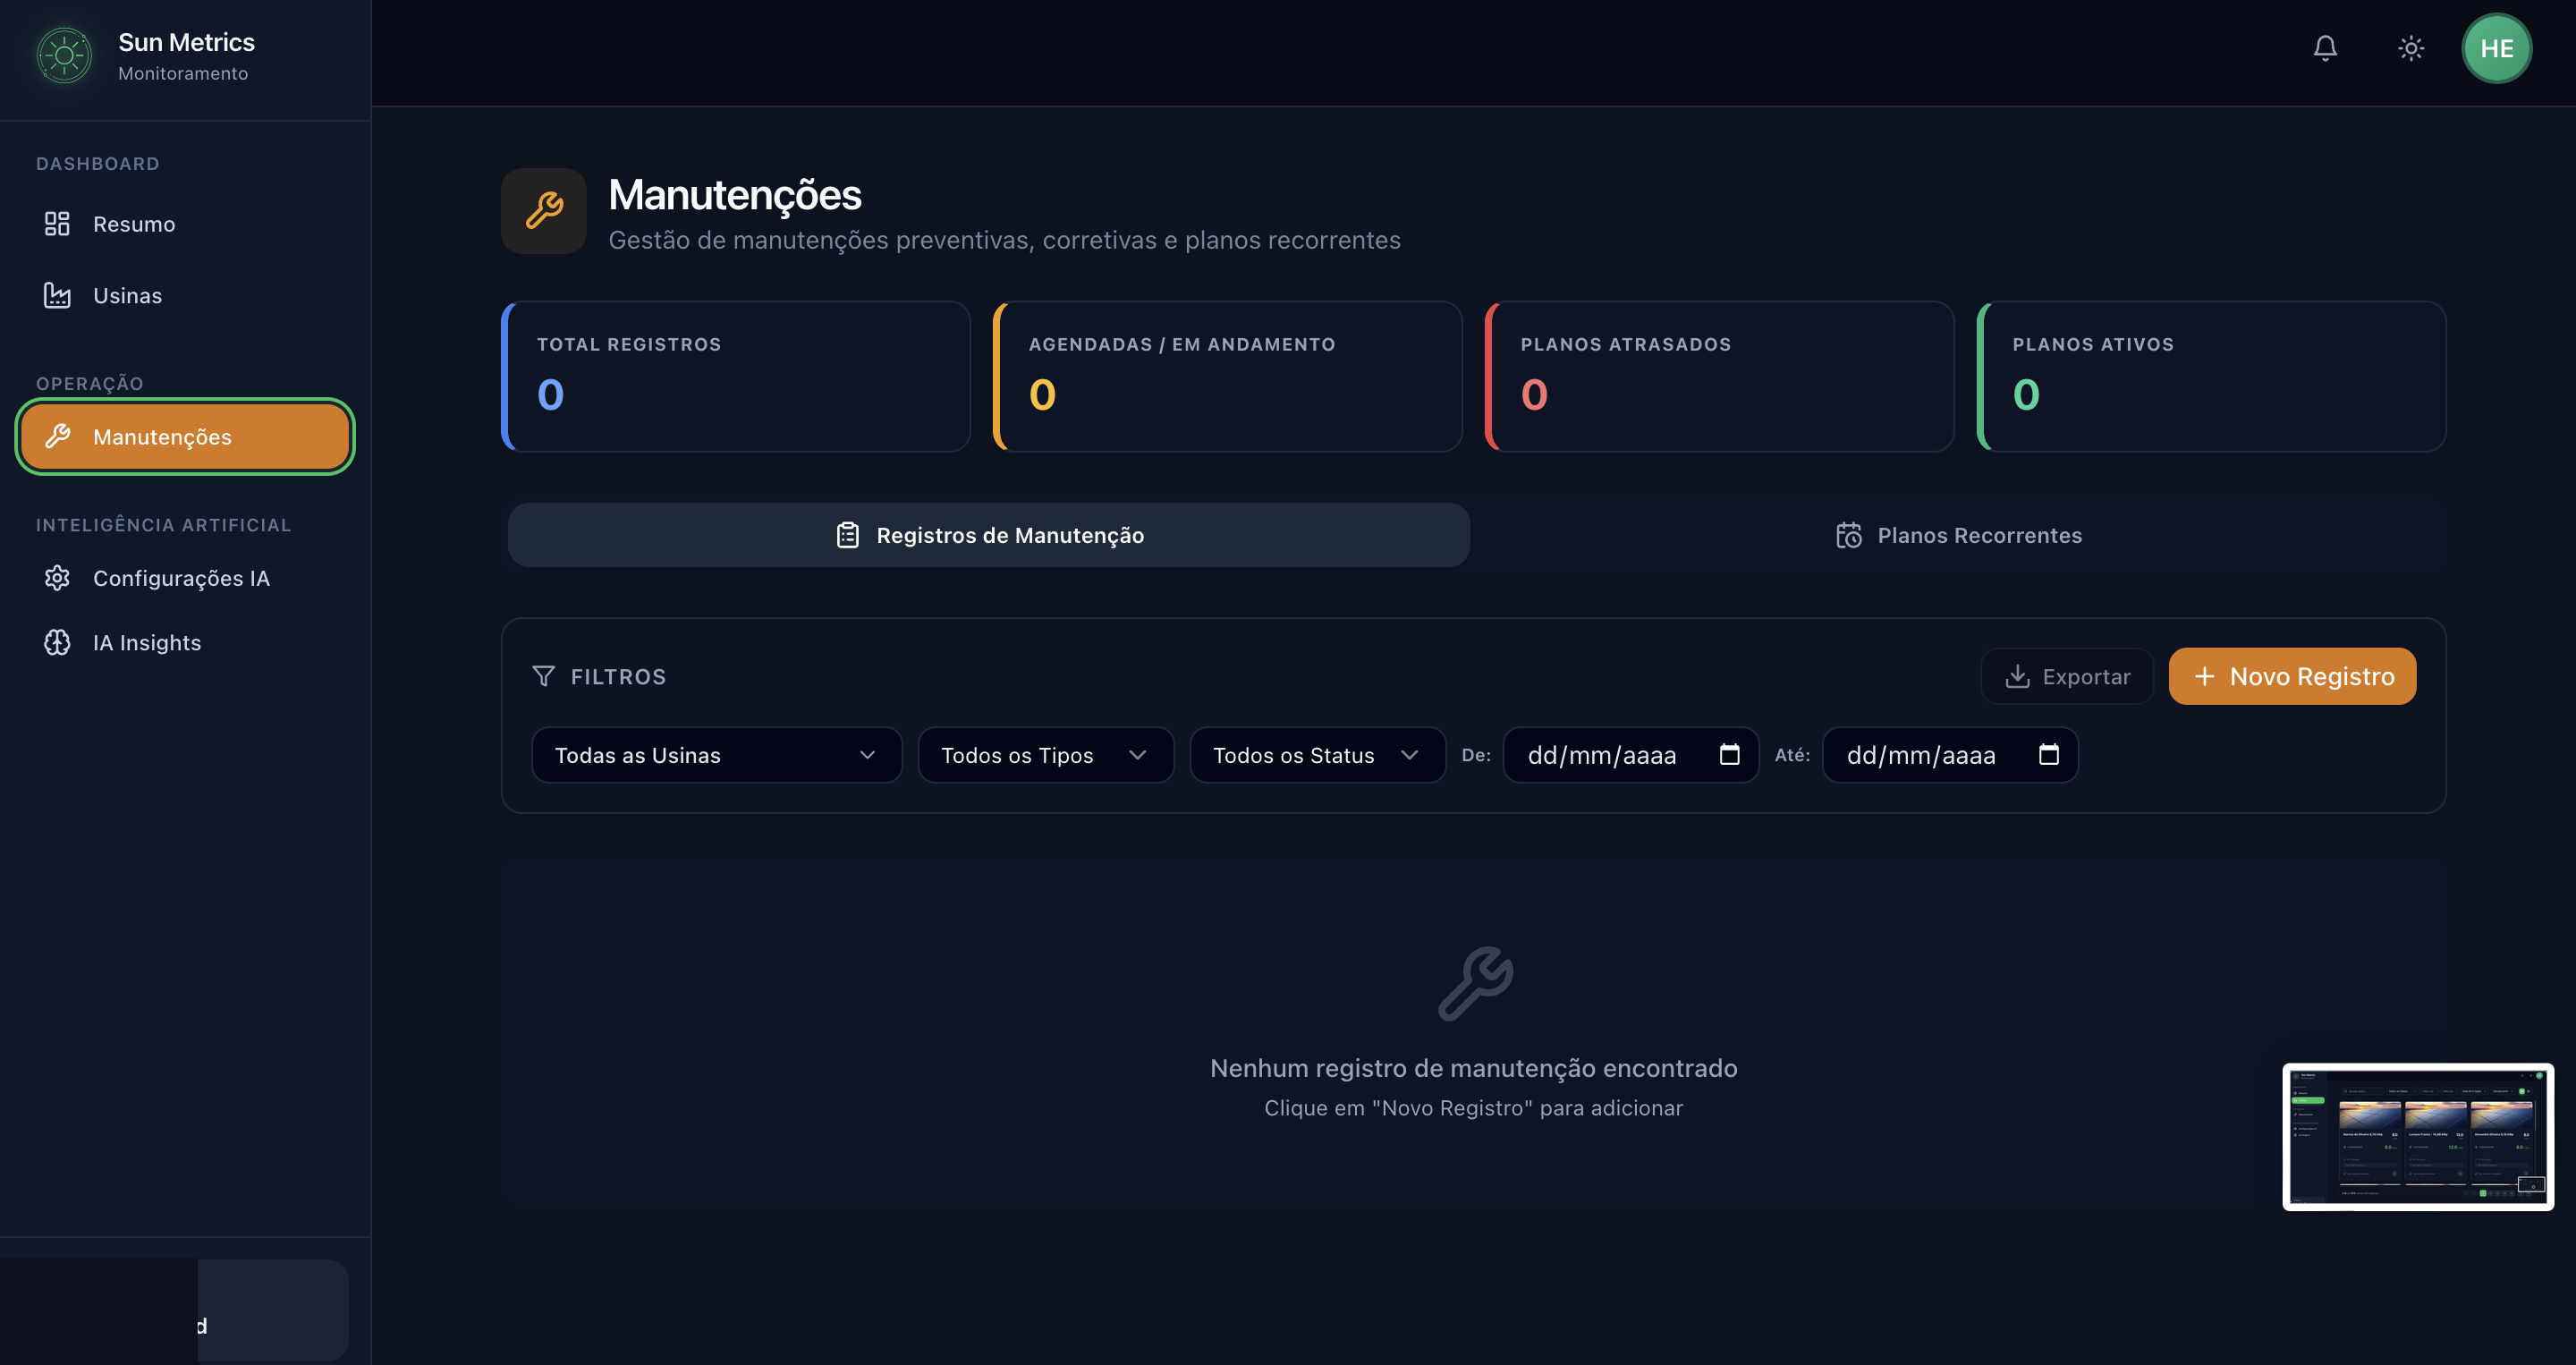This screenshot has height=1365, width=2576.
Task: Select the Resumo dashboard icon
Action: coord(57,223)
